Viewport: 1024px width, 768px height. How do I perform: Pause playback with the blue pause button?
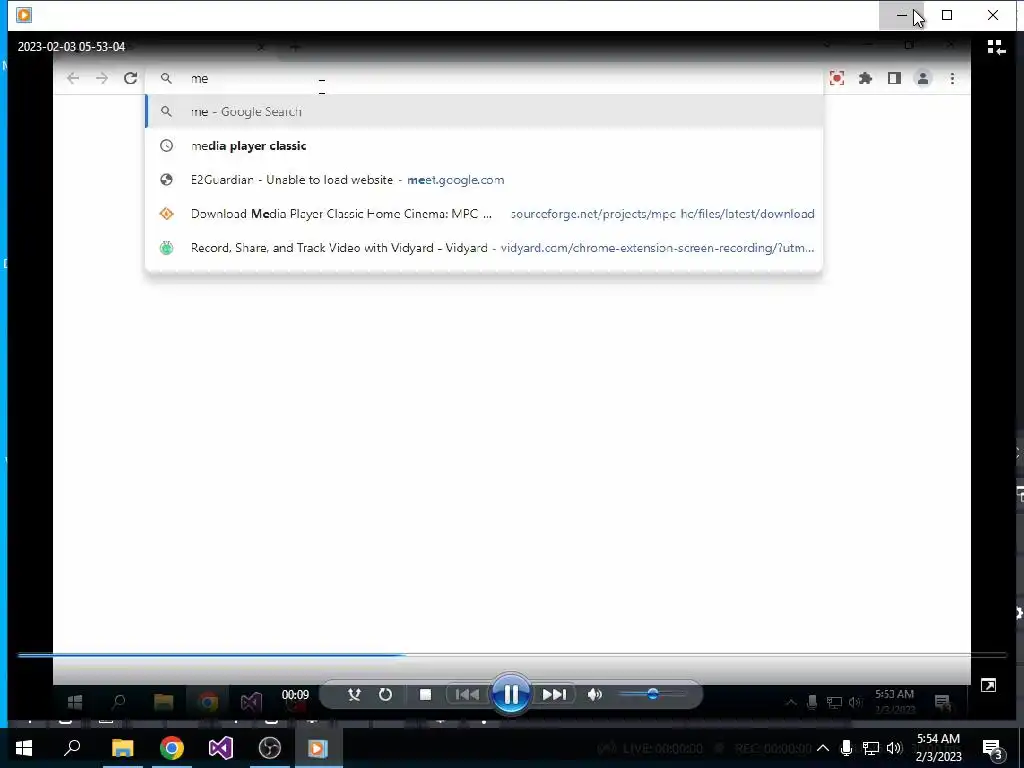[511, 694]
